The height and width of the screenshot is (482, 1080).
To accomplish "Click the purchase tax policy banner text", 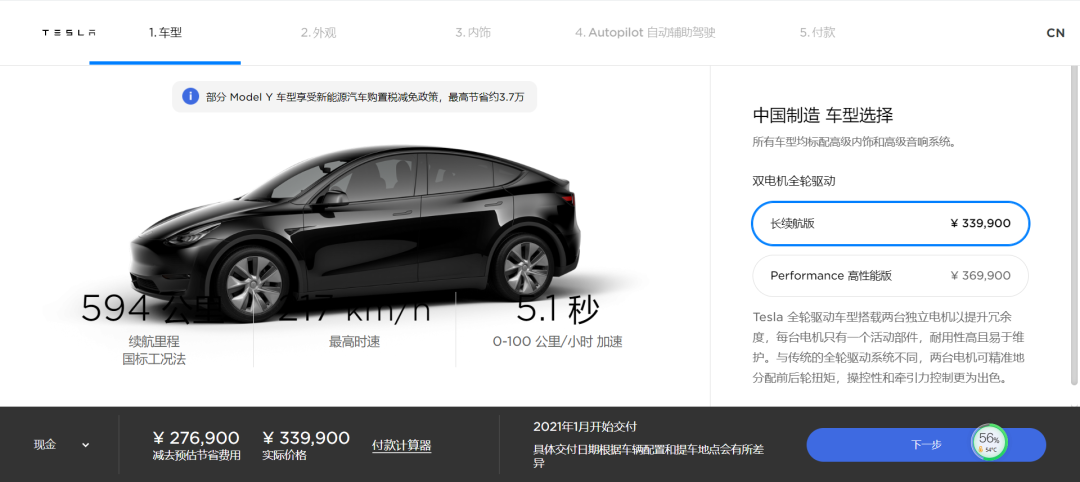I will [365, 97].
